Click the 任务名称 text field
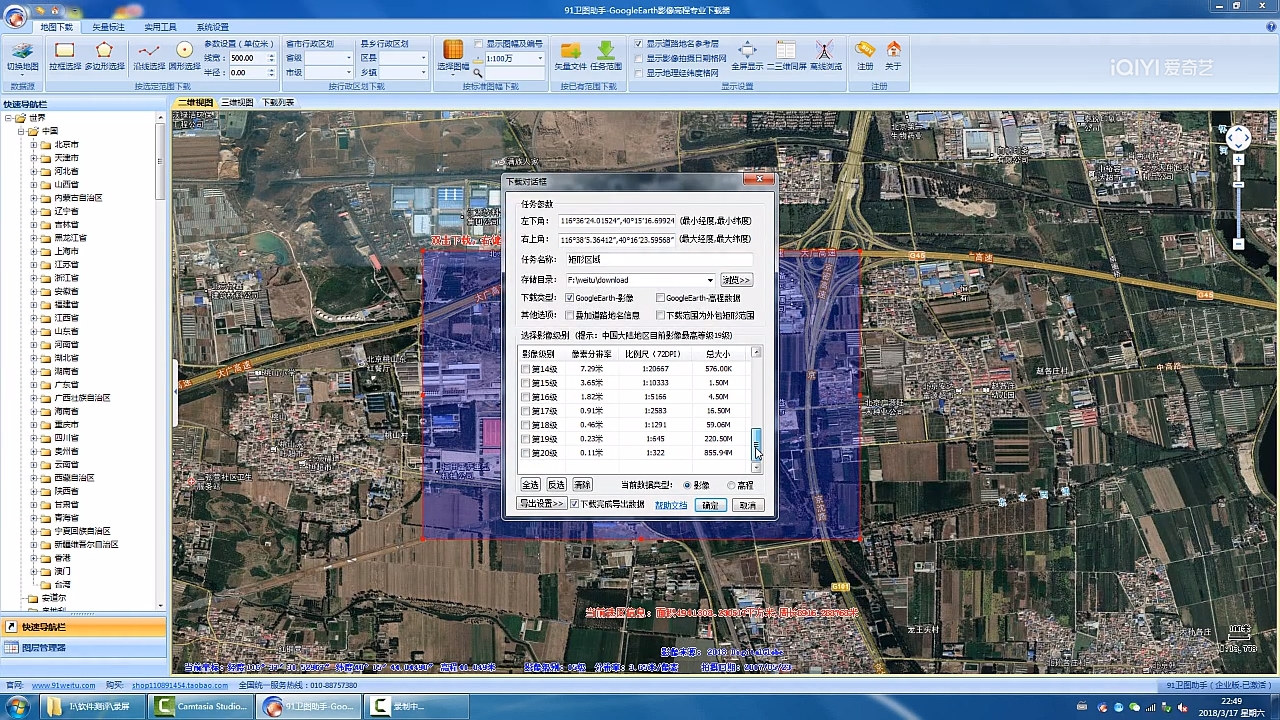The height and width of the screenshot is (720, 1280). (658, 259)
